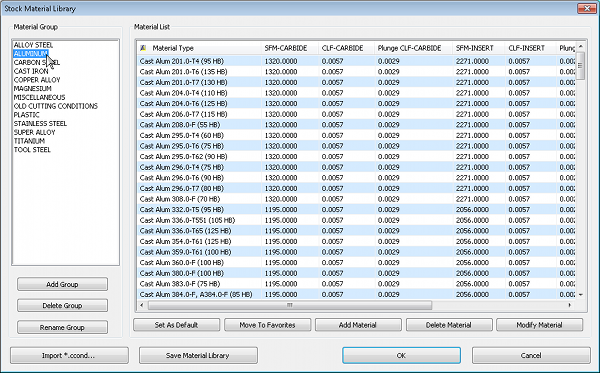Screen dimensions: 600x373
Task: Select the MAGNESIUM material group
Action: tap(33, 88)
